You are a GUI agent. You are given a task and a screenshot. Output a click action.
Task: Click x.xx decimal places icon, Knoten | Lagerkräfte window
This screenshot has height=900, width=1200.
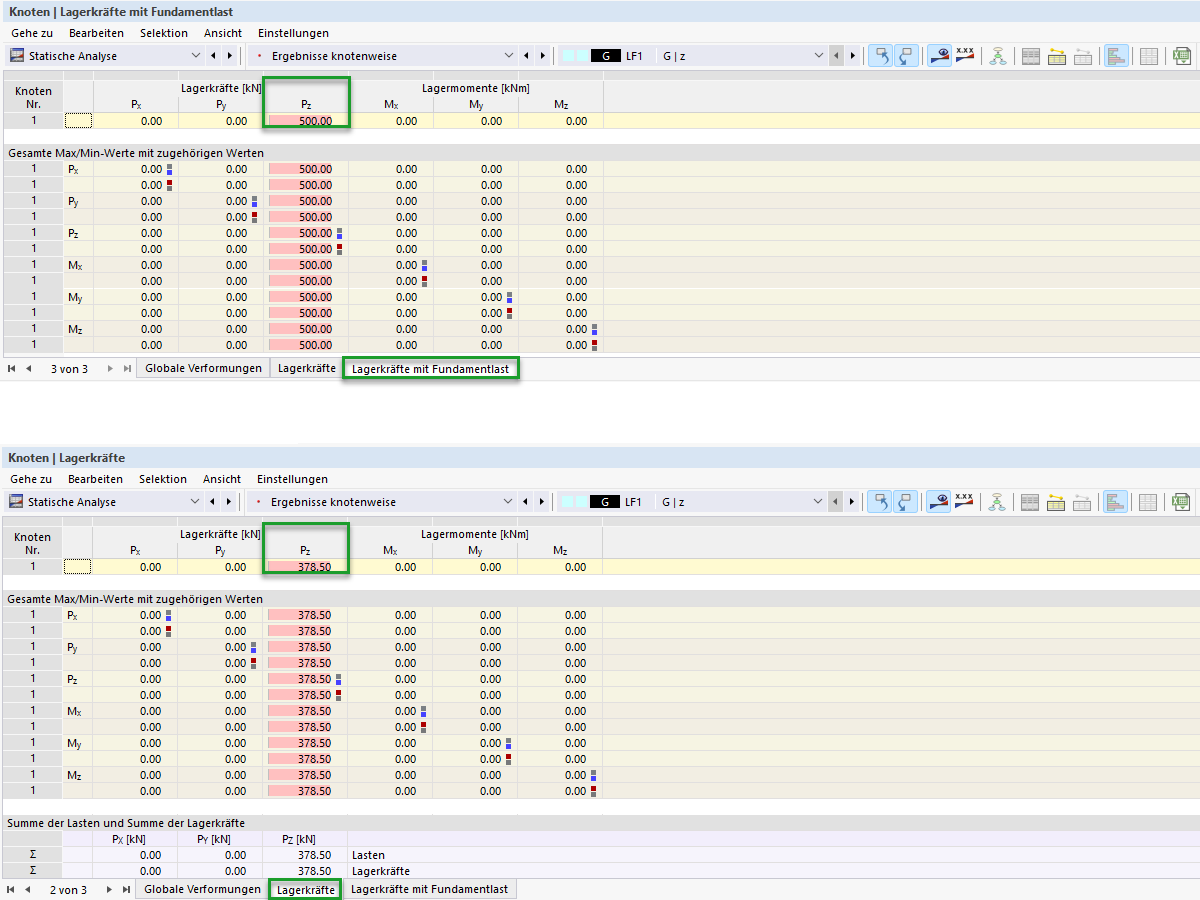click(965, 502)
